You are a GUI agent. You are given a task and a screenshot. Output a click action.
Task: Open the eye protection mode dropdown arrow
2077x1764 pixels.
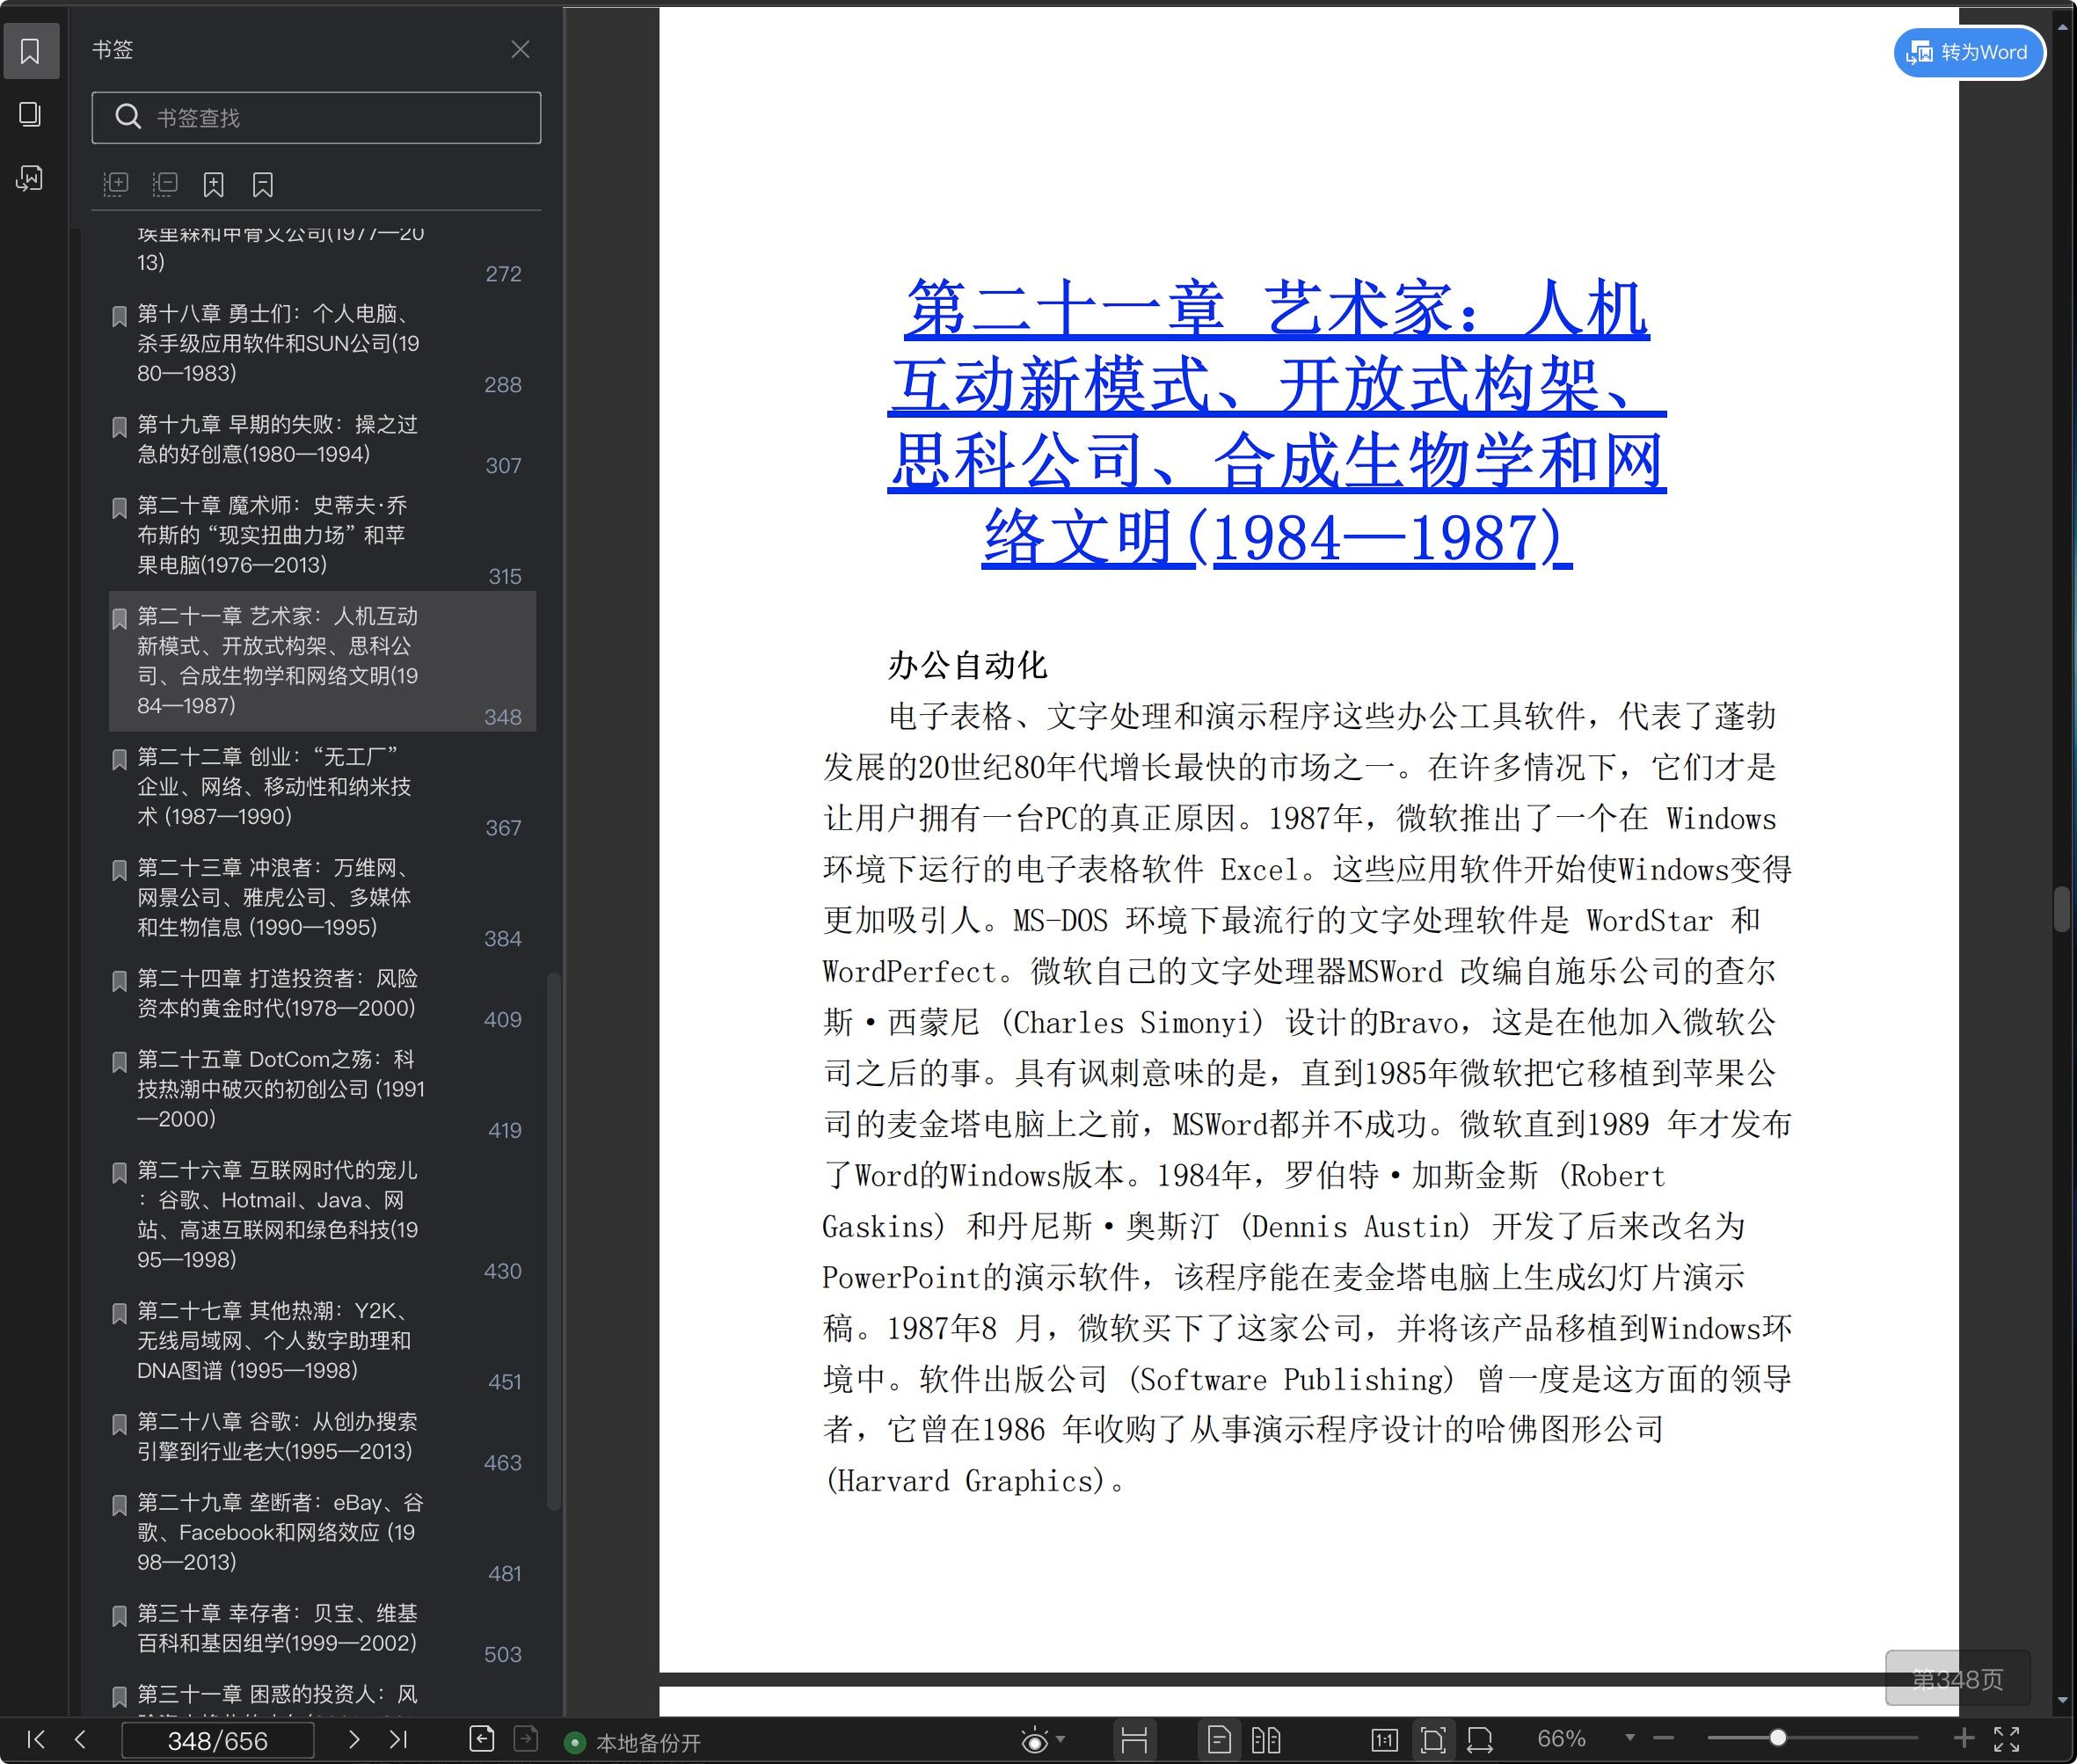(1061, 1739)
